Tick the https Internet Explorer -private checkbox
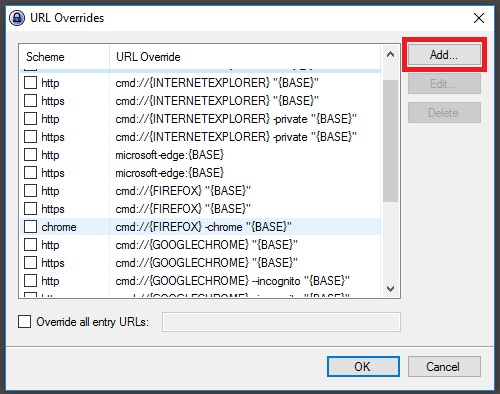This screenshot has height=394, width=500. click(x=30, y=137)
